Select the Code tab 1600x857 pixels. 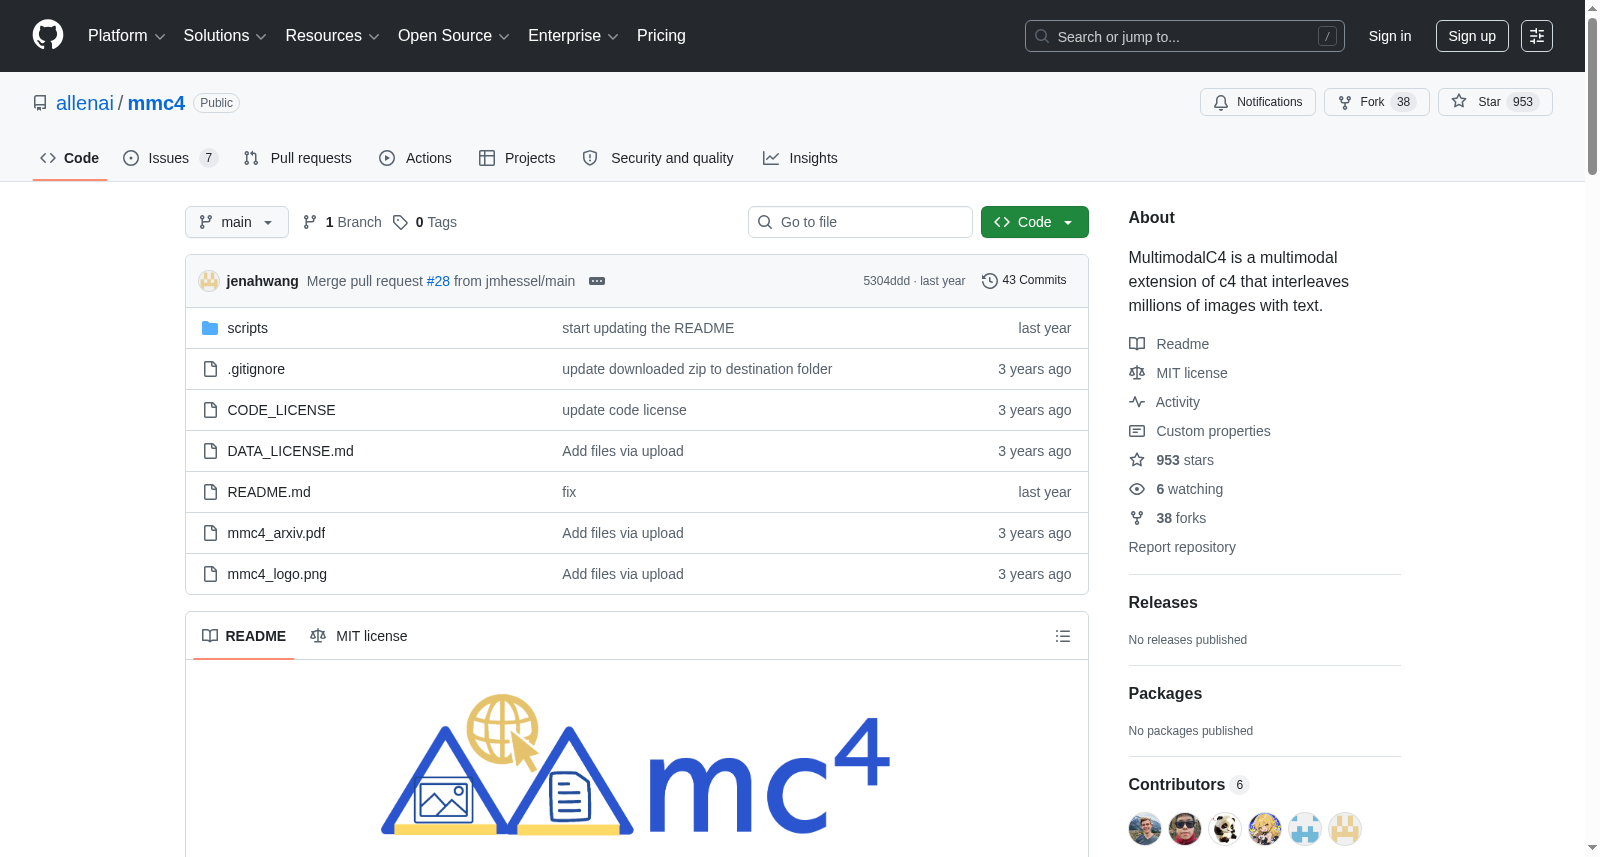pyautogui.click(x=70, y=158)
